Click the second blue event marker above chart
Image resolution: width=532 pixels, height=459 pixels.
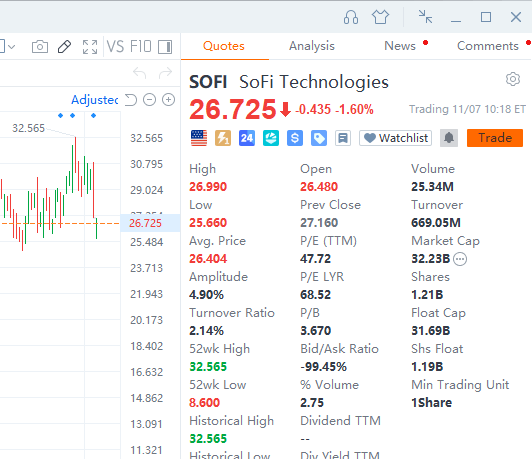(72, 116)
